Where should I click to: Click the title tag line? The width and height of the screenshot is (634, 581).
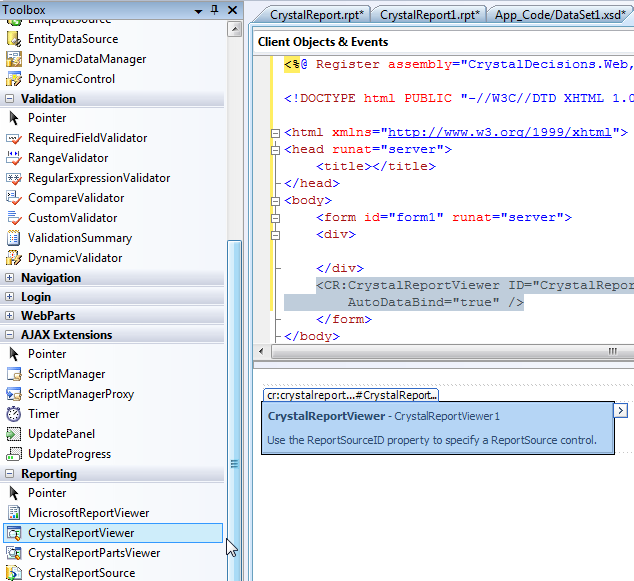pos(376,166)
